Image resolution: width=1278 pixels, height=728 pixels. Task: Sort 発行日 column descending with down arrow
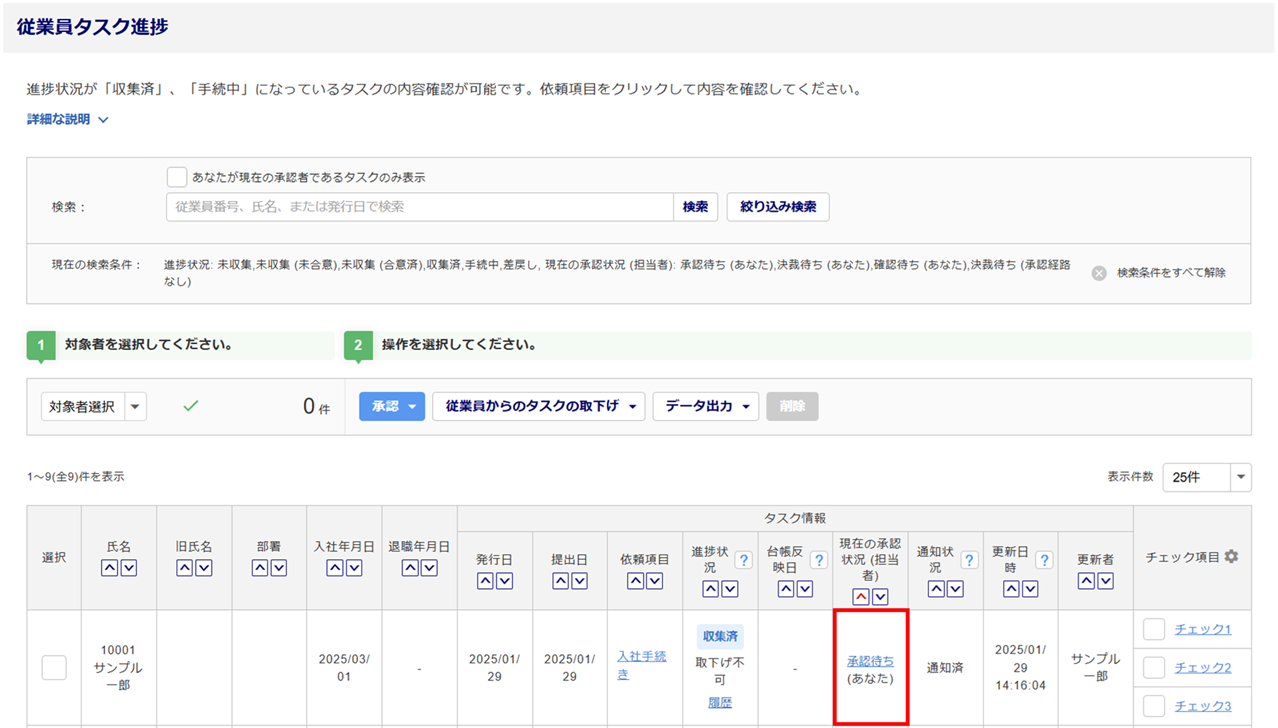[x=504, y=581]
